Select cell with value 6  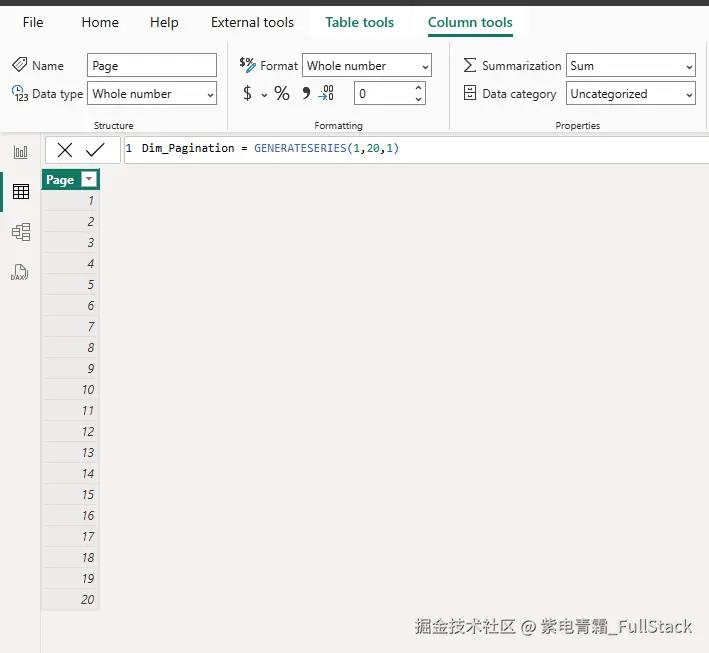[71, 305]
